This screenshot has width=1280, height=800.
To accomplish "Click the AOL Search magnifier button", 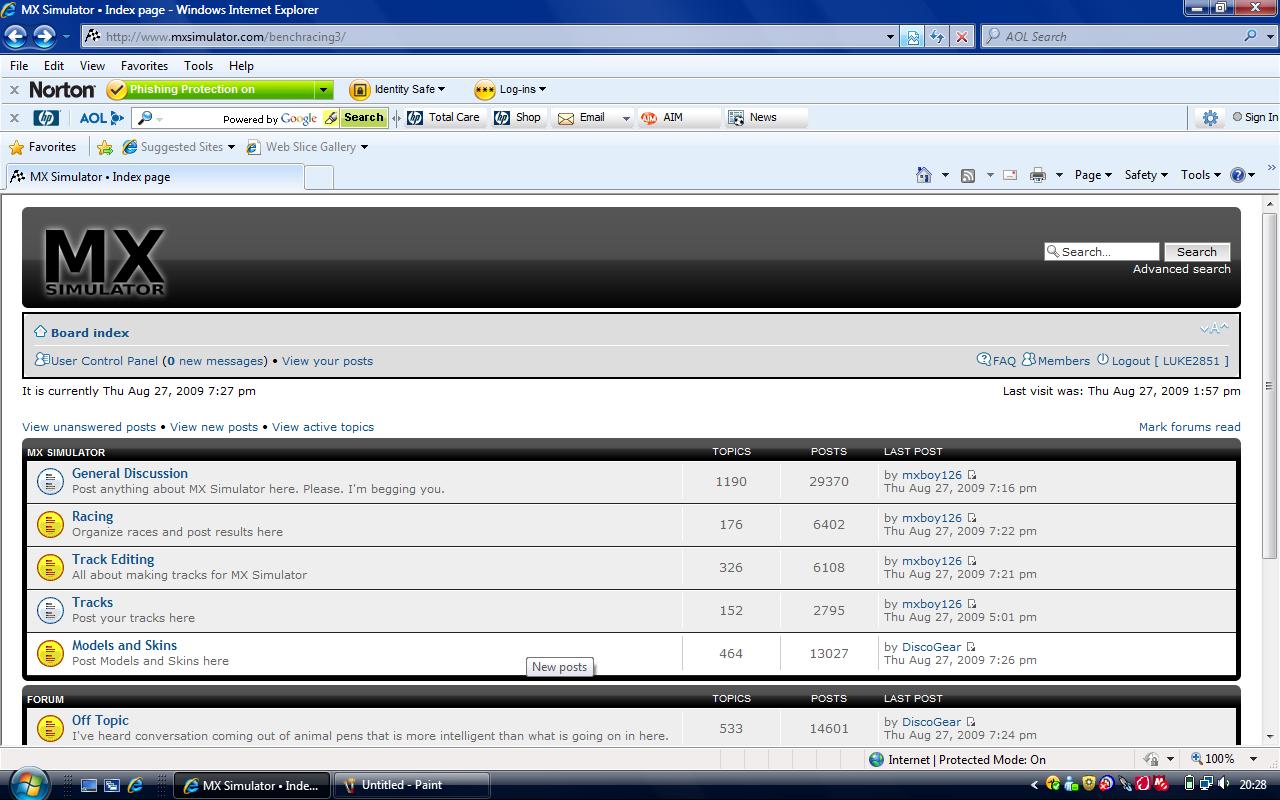I will pos(1251,36).
